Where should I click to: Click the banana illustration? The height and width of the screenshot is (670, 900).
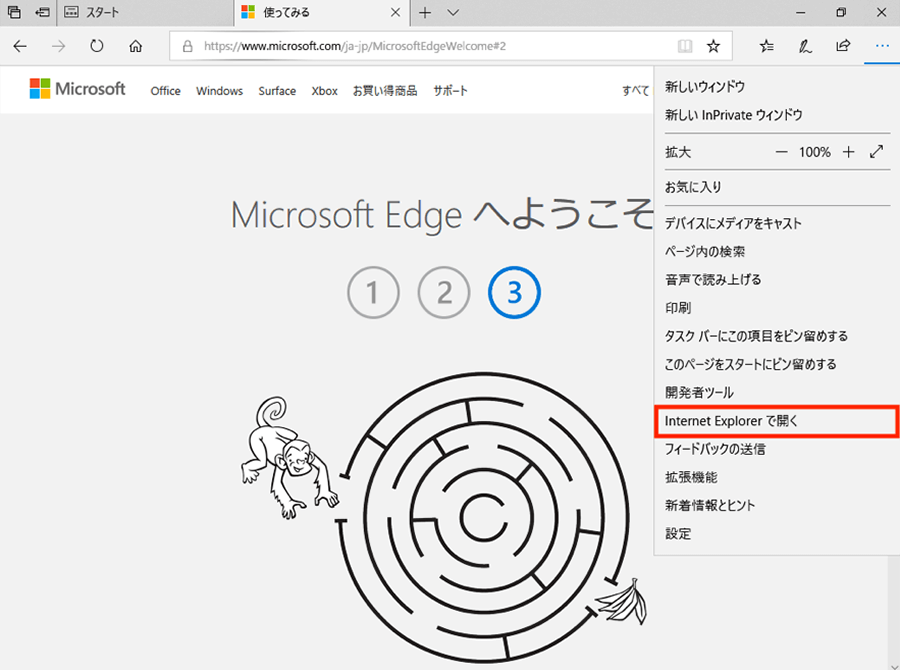(x=622, y=602)
